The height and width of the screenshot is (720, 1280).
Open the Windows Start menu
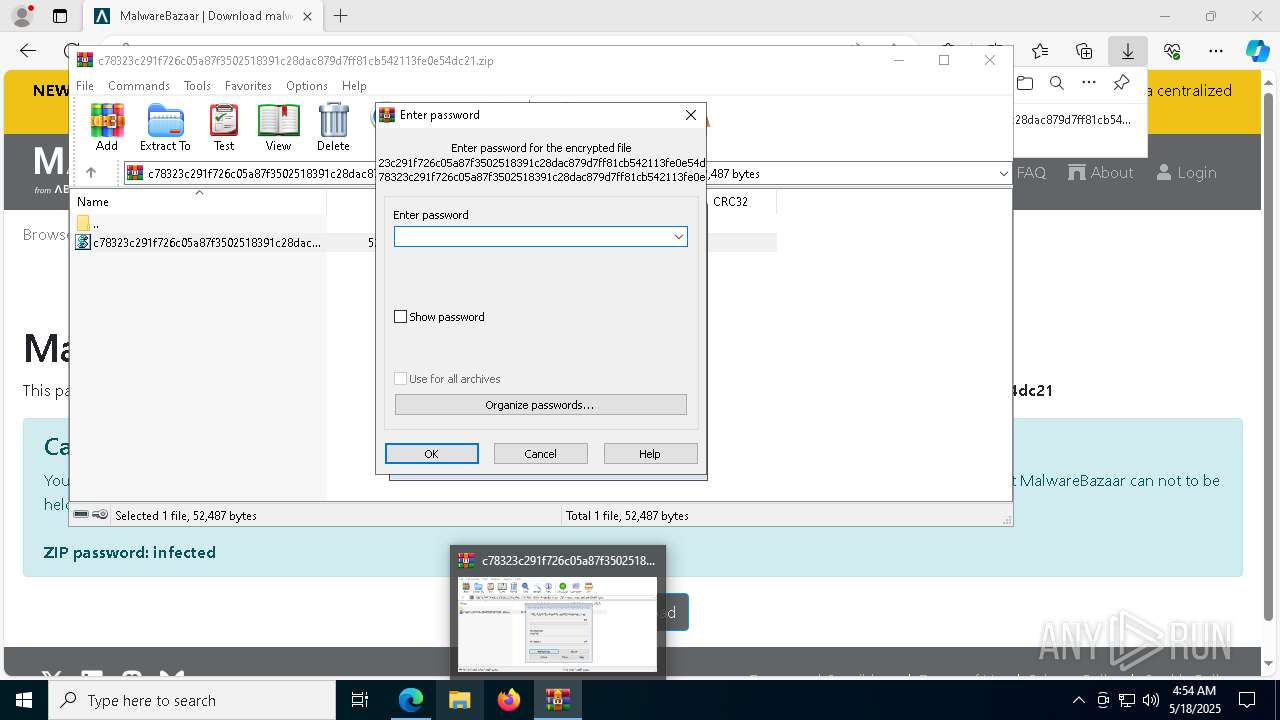(23, 700)
